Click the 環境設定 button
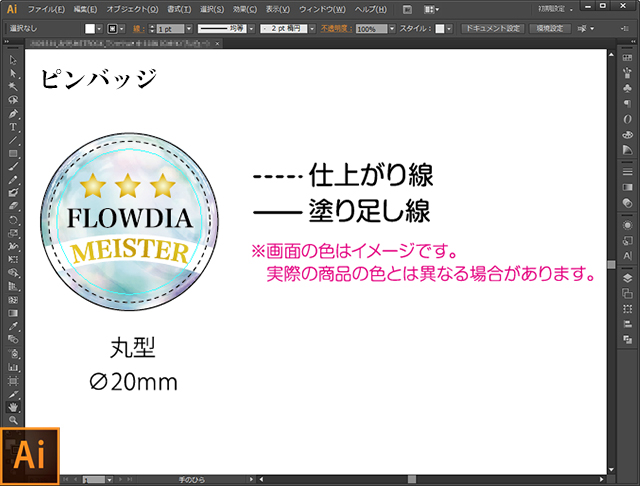The image size is (640, 486). tap(548, 29)
